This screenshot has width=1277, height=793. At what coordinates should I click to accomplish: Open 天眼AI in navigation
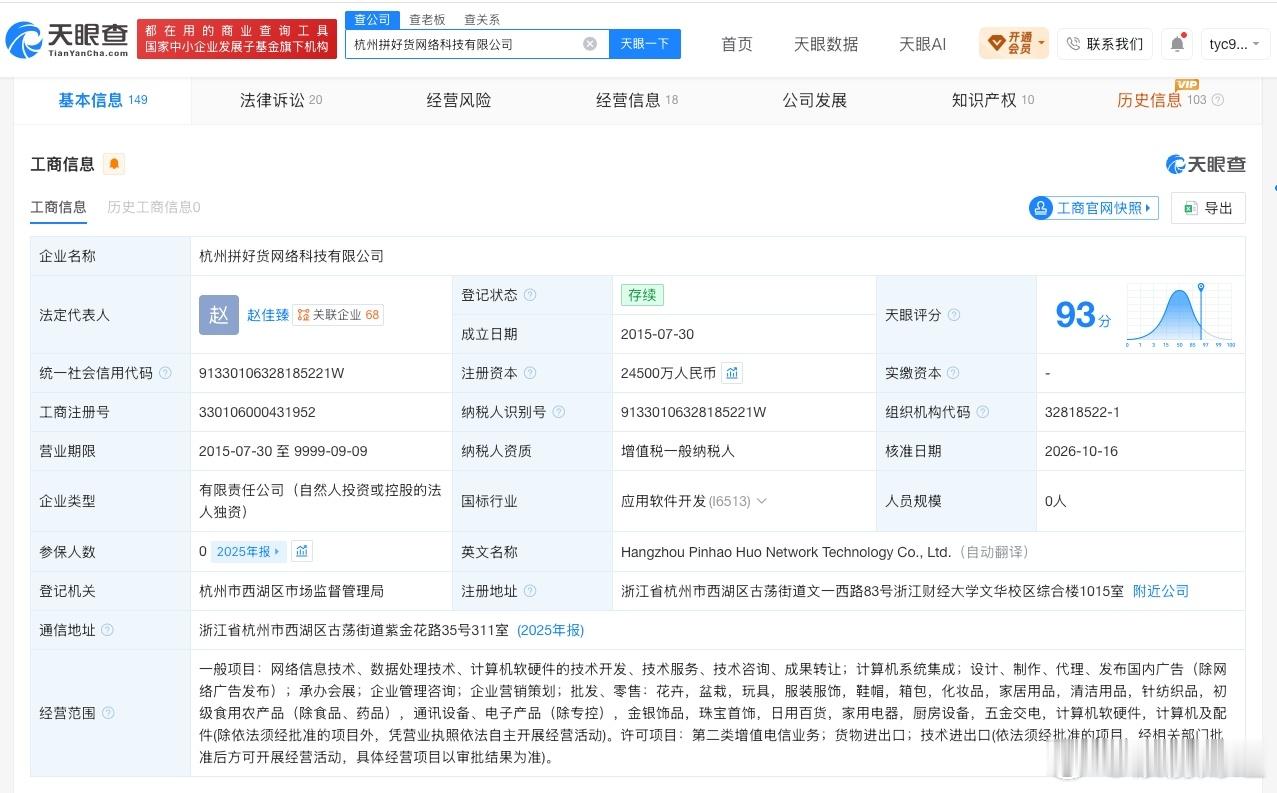pyautogui.click(x=922, y=44)
